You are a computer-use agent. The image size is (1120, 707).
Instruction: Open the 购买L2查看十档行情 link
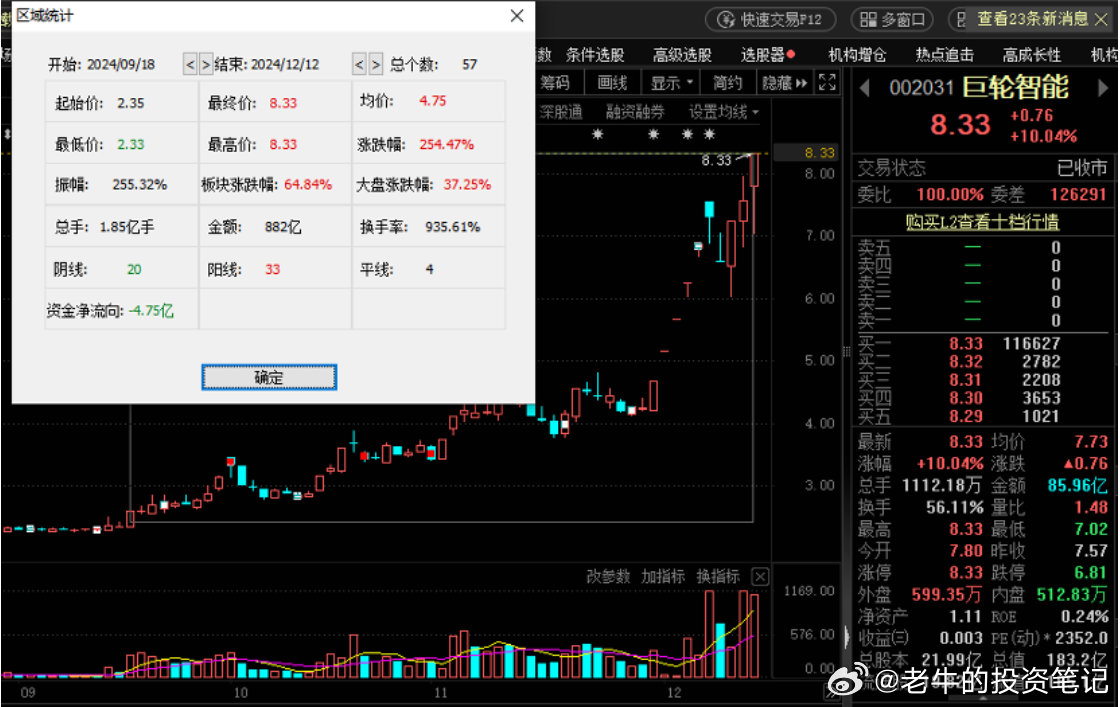pyautogui.click(x=983, y=222)
